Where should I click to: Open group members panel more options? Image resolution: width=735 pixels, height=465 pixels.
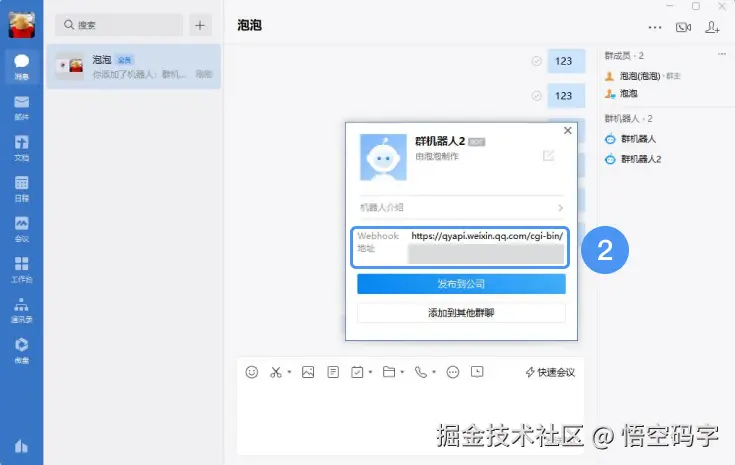coord(721,54)
